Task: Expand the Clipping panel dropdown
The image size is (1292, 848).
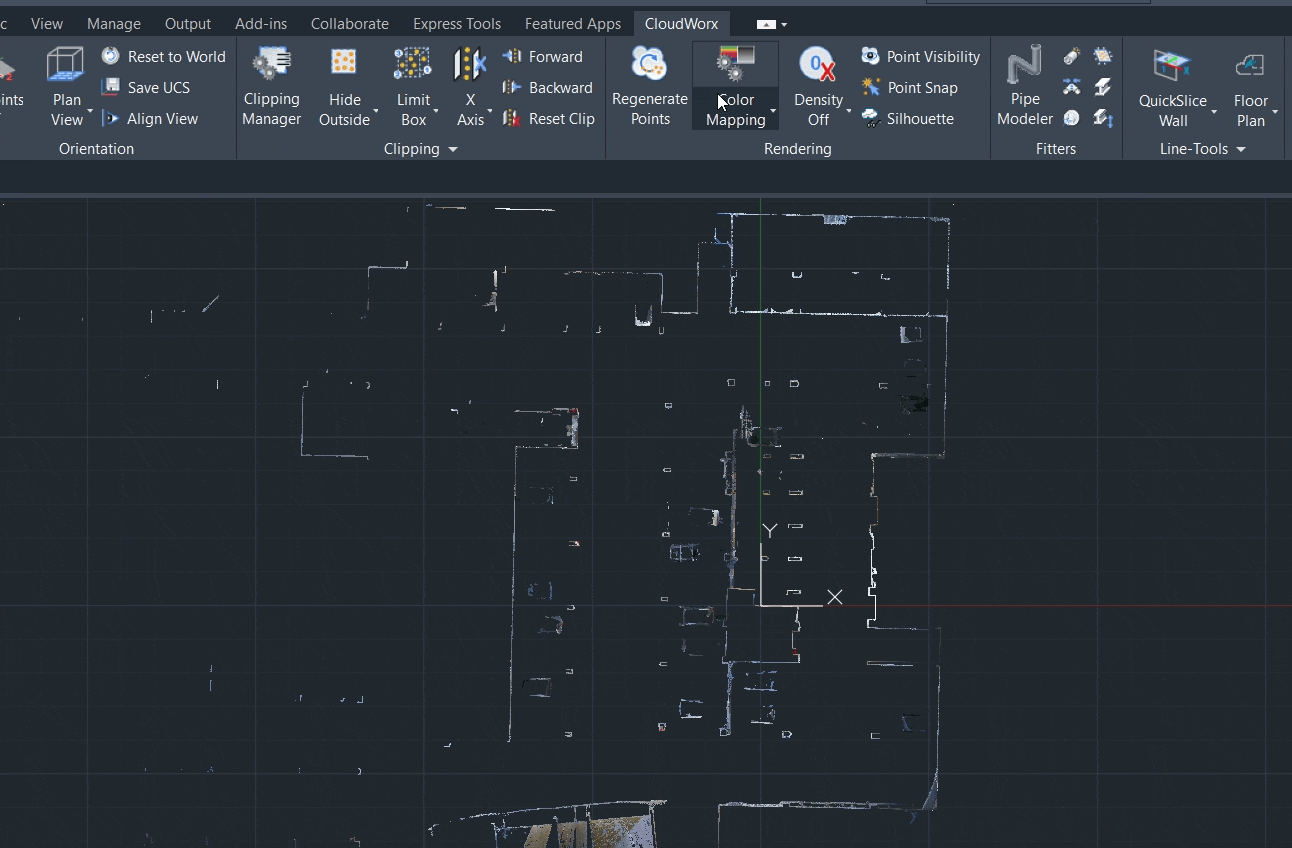Action: point(452,149)
